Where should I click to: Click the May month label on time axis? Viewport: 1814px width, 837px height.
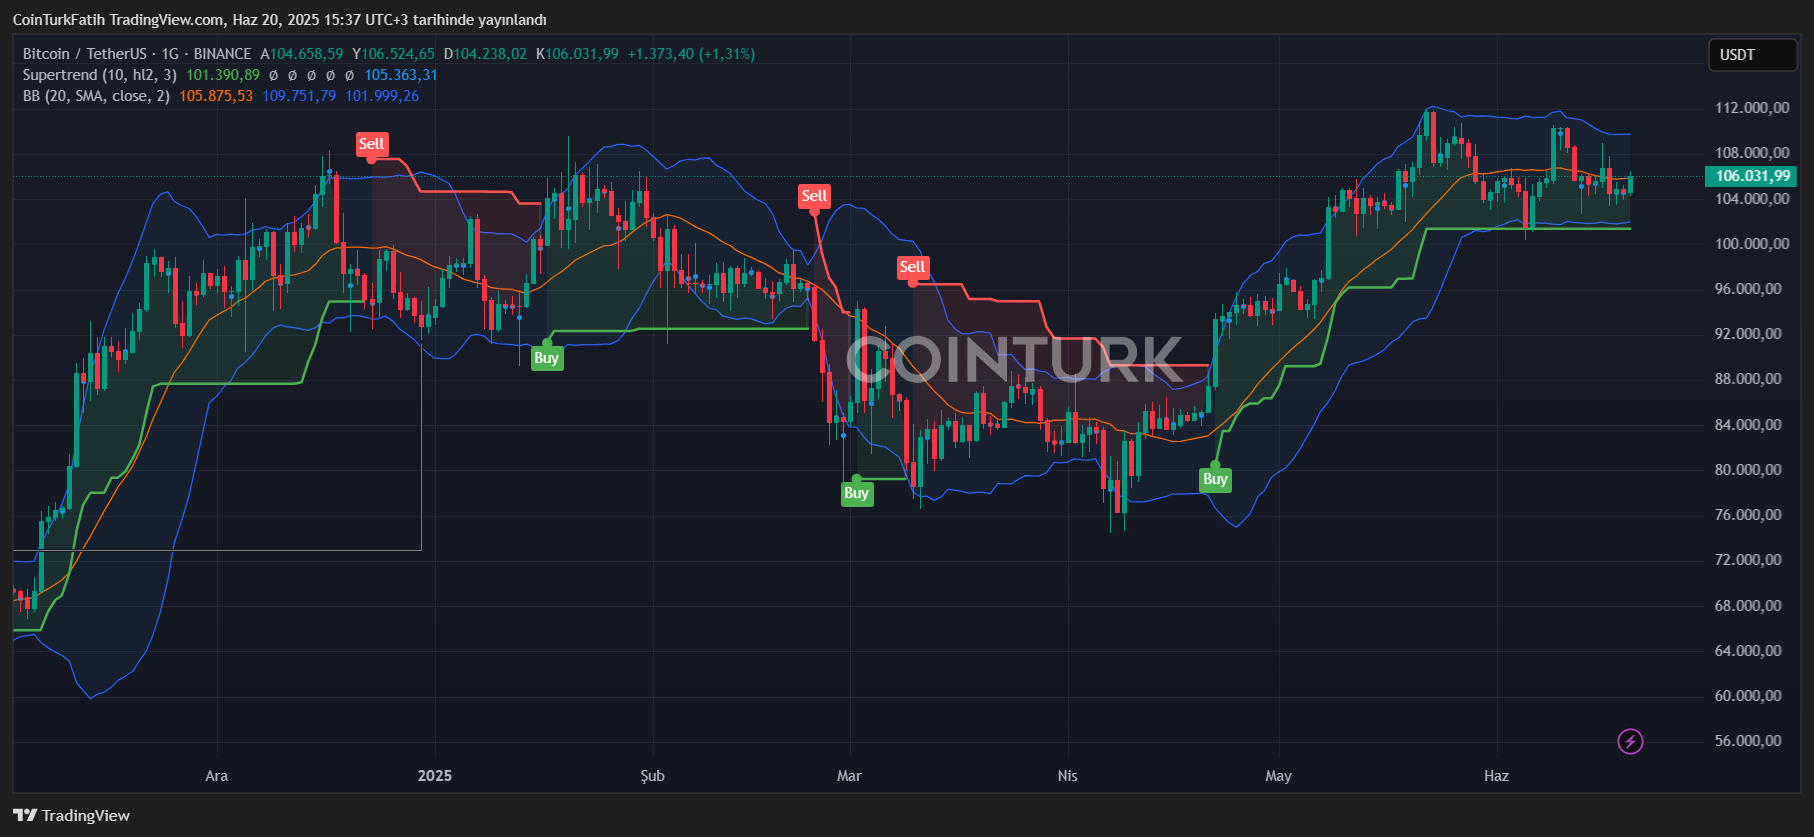1278,776
